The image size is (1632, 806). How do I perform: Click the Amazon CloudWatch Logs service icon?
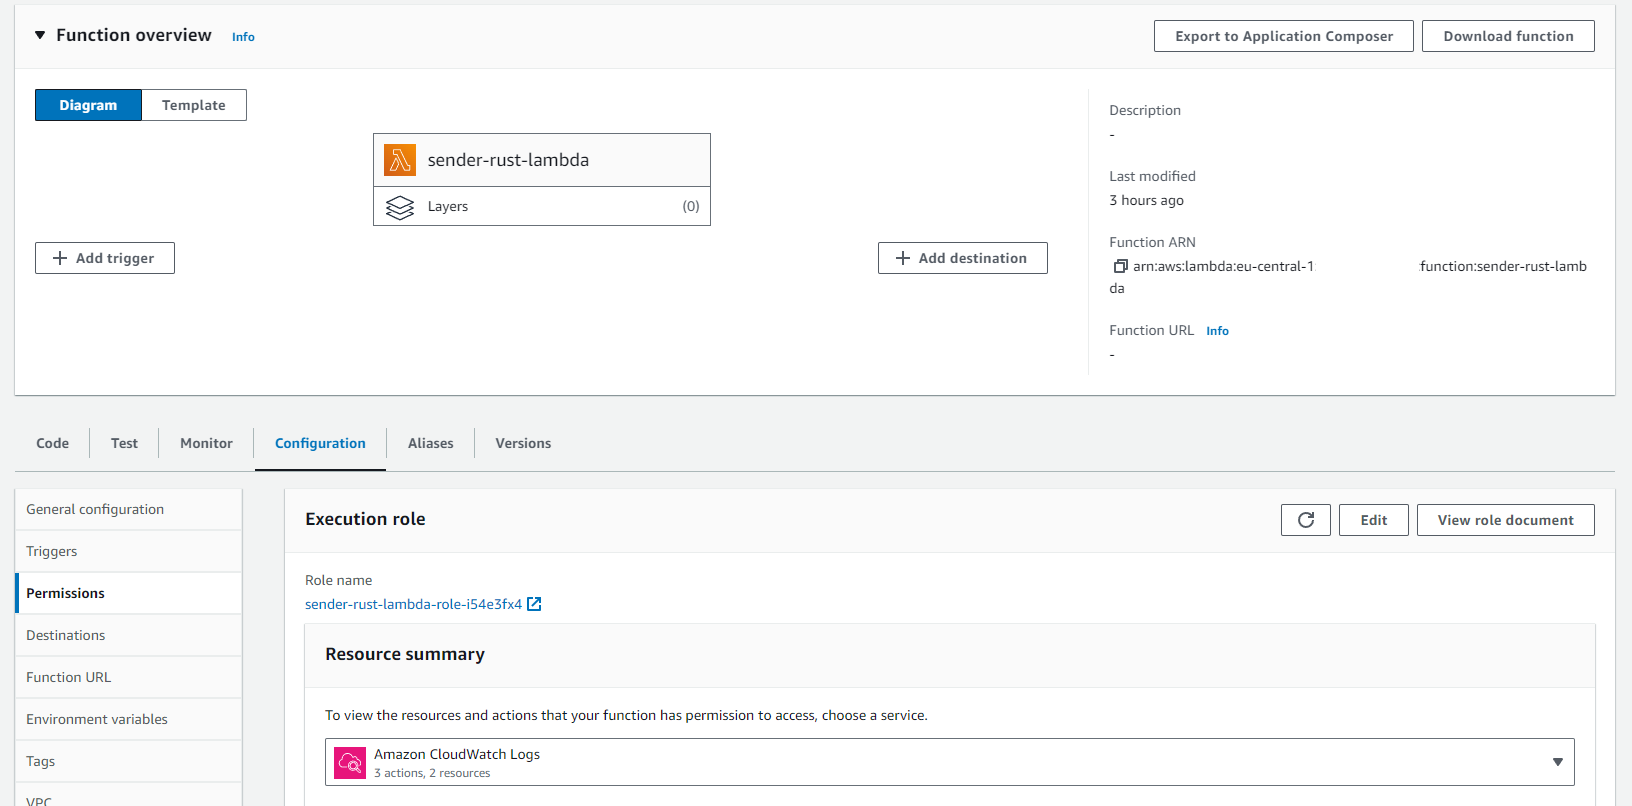coord(350,763)
